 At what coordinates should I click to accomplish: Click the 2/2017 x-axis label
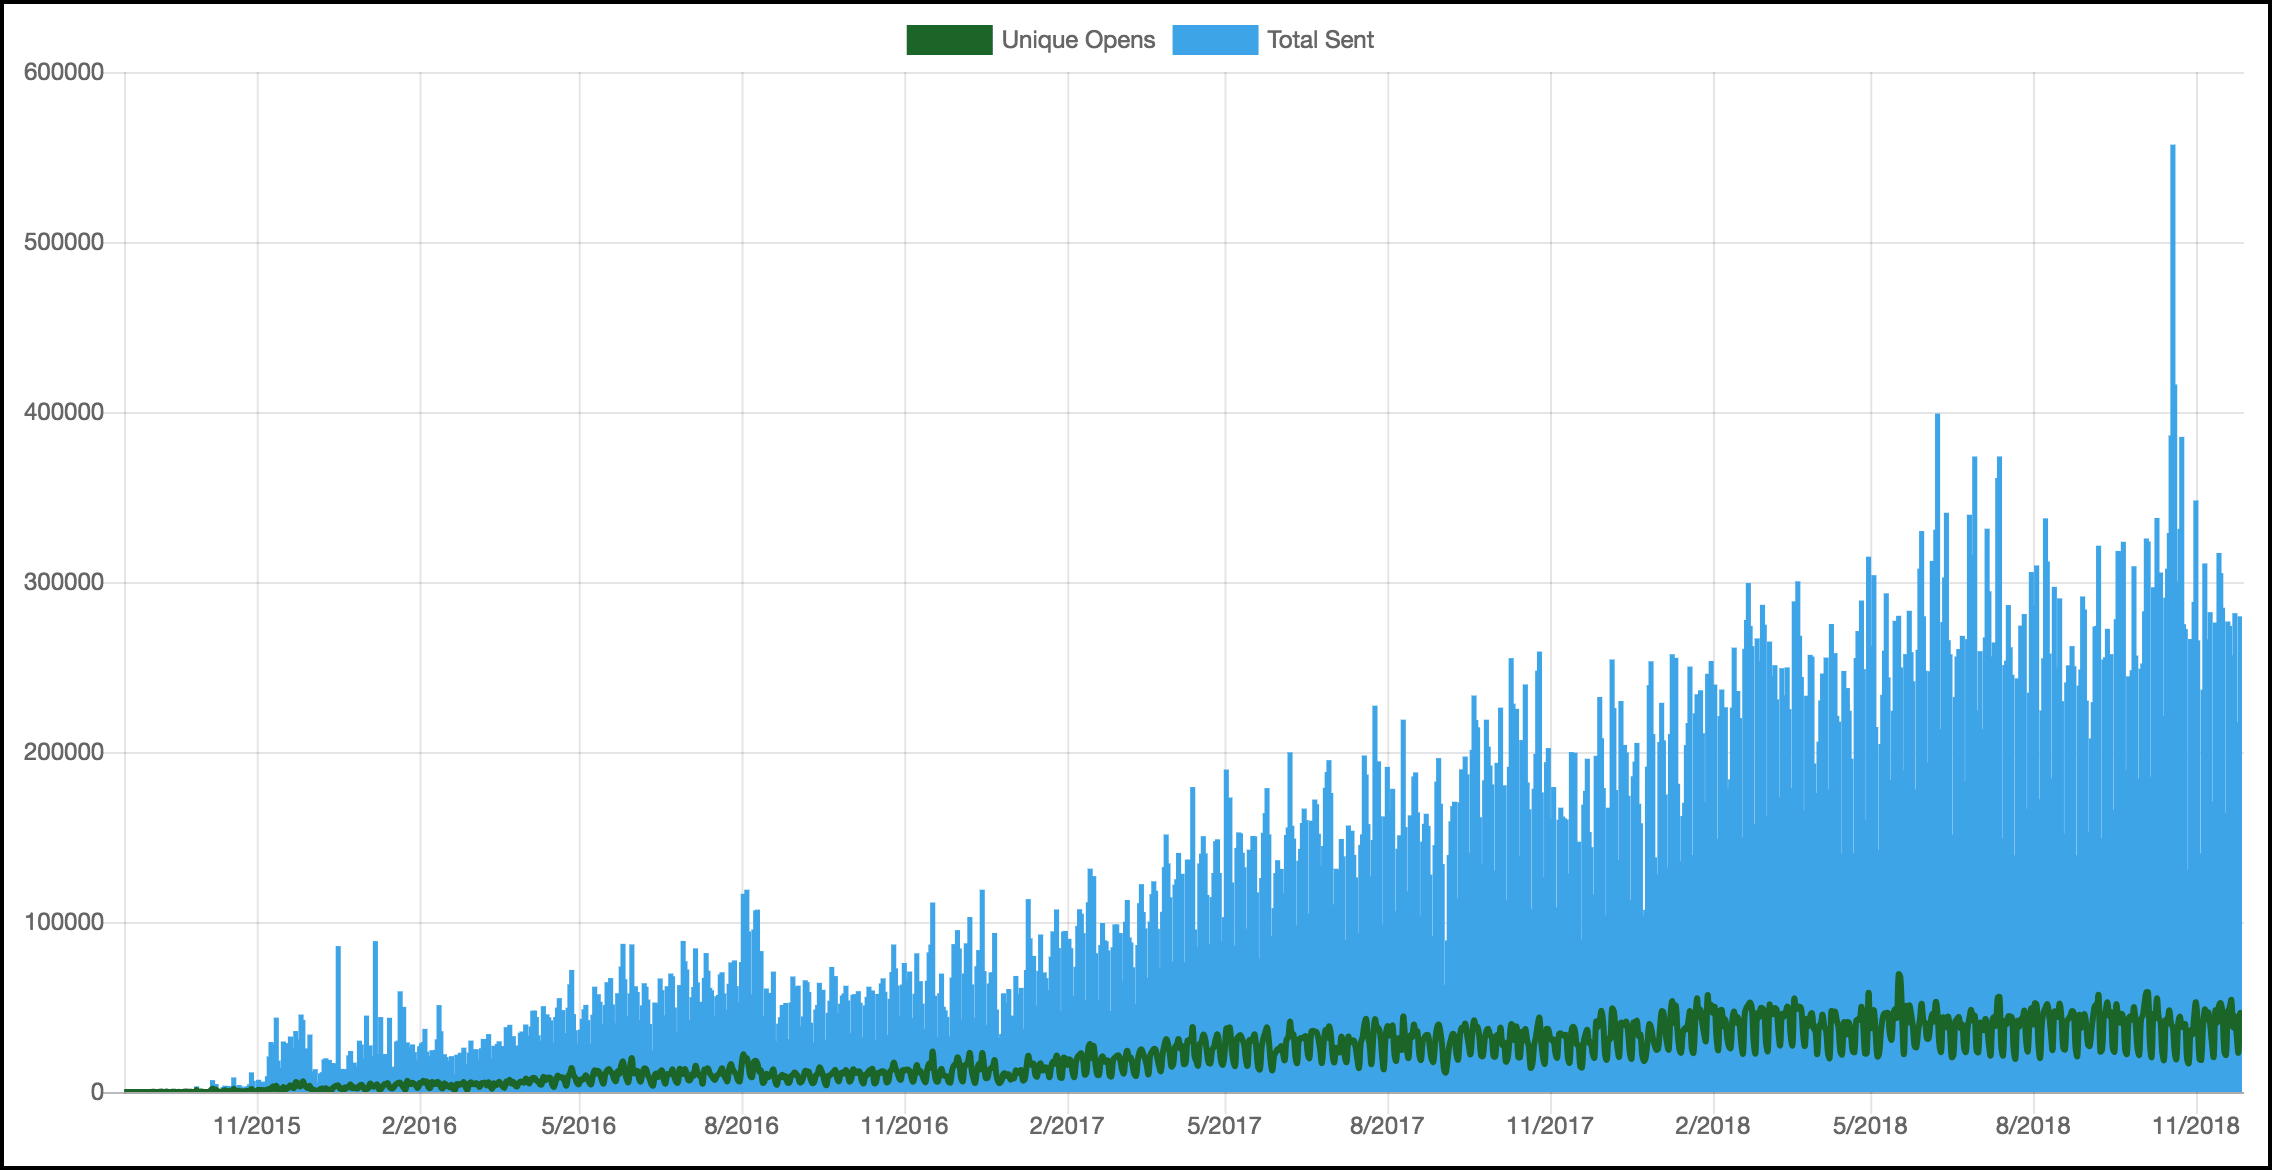(x=1067, y=1126)
